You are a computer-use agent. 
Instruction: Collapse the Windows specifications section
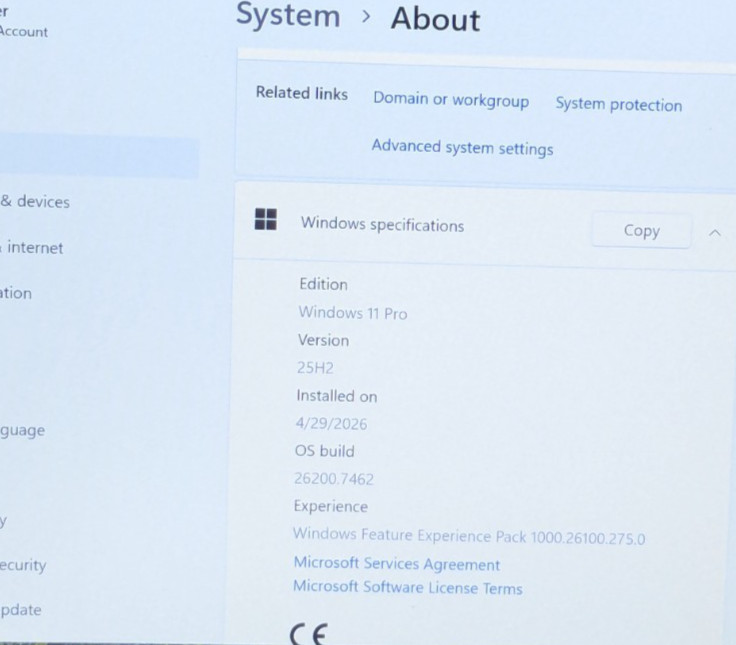pyautogui.click(x=714, y=233)
